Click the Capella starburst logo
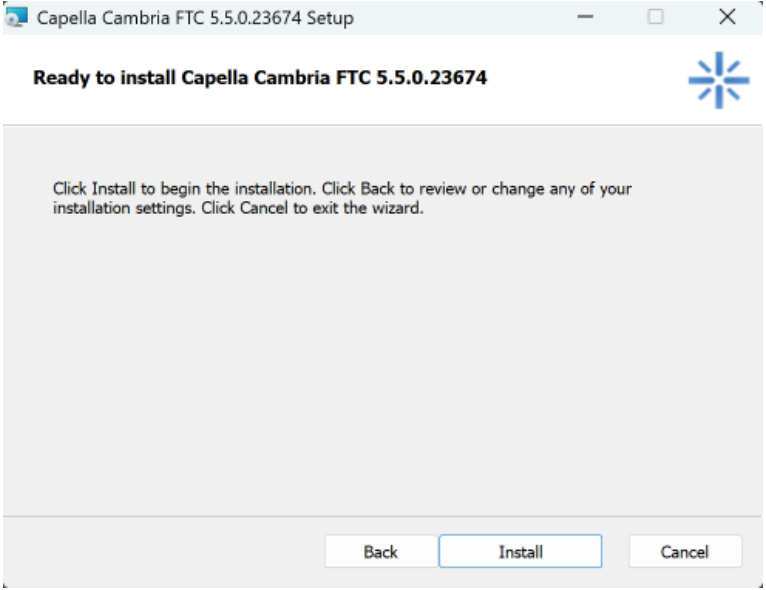 click(x=719, y=79)
